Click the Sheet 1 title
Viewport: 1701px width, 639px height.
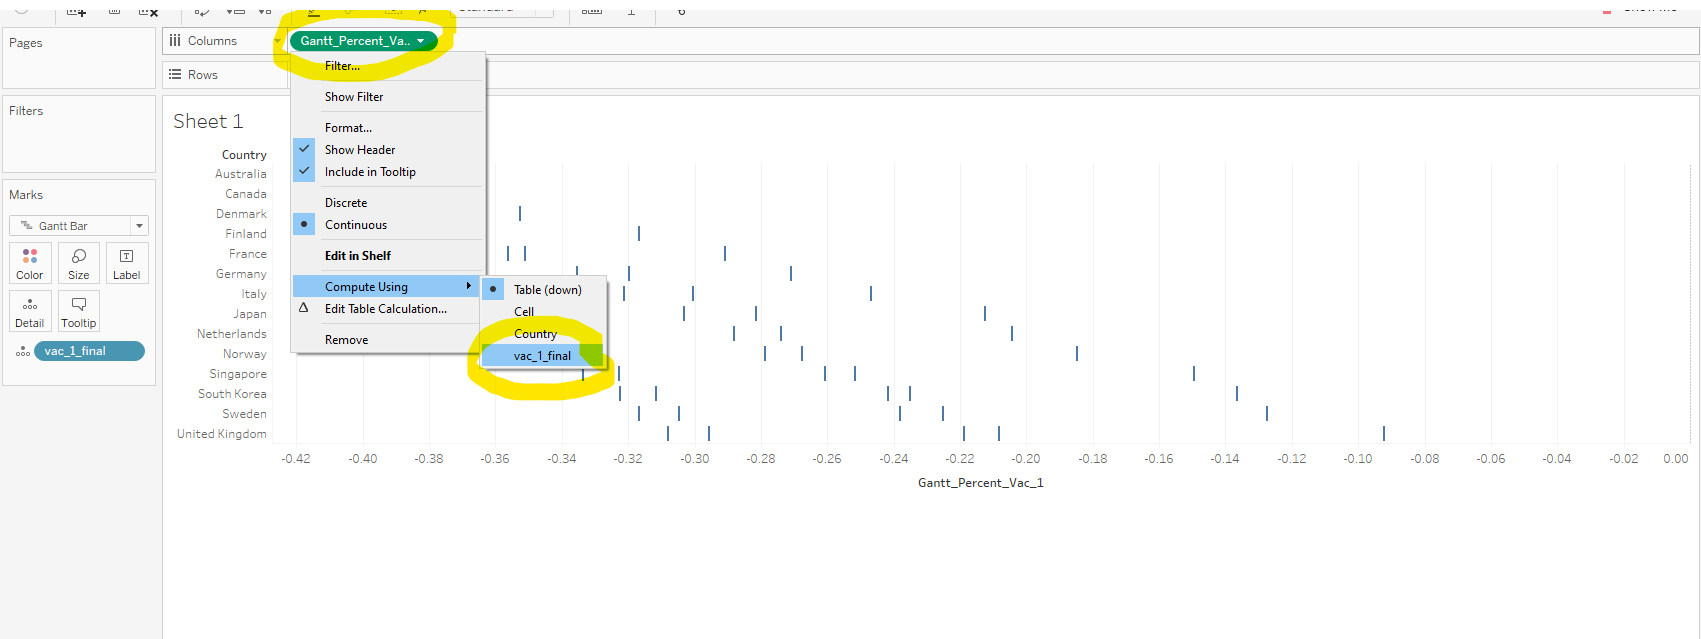208,122
